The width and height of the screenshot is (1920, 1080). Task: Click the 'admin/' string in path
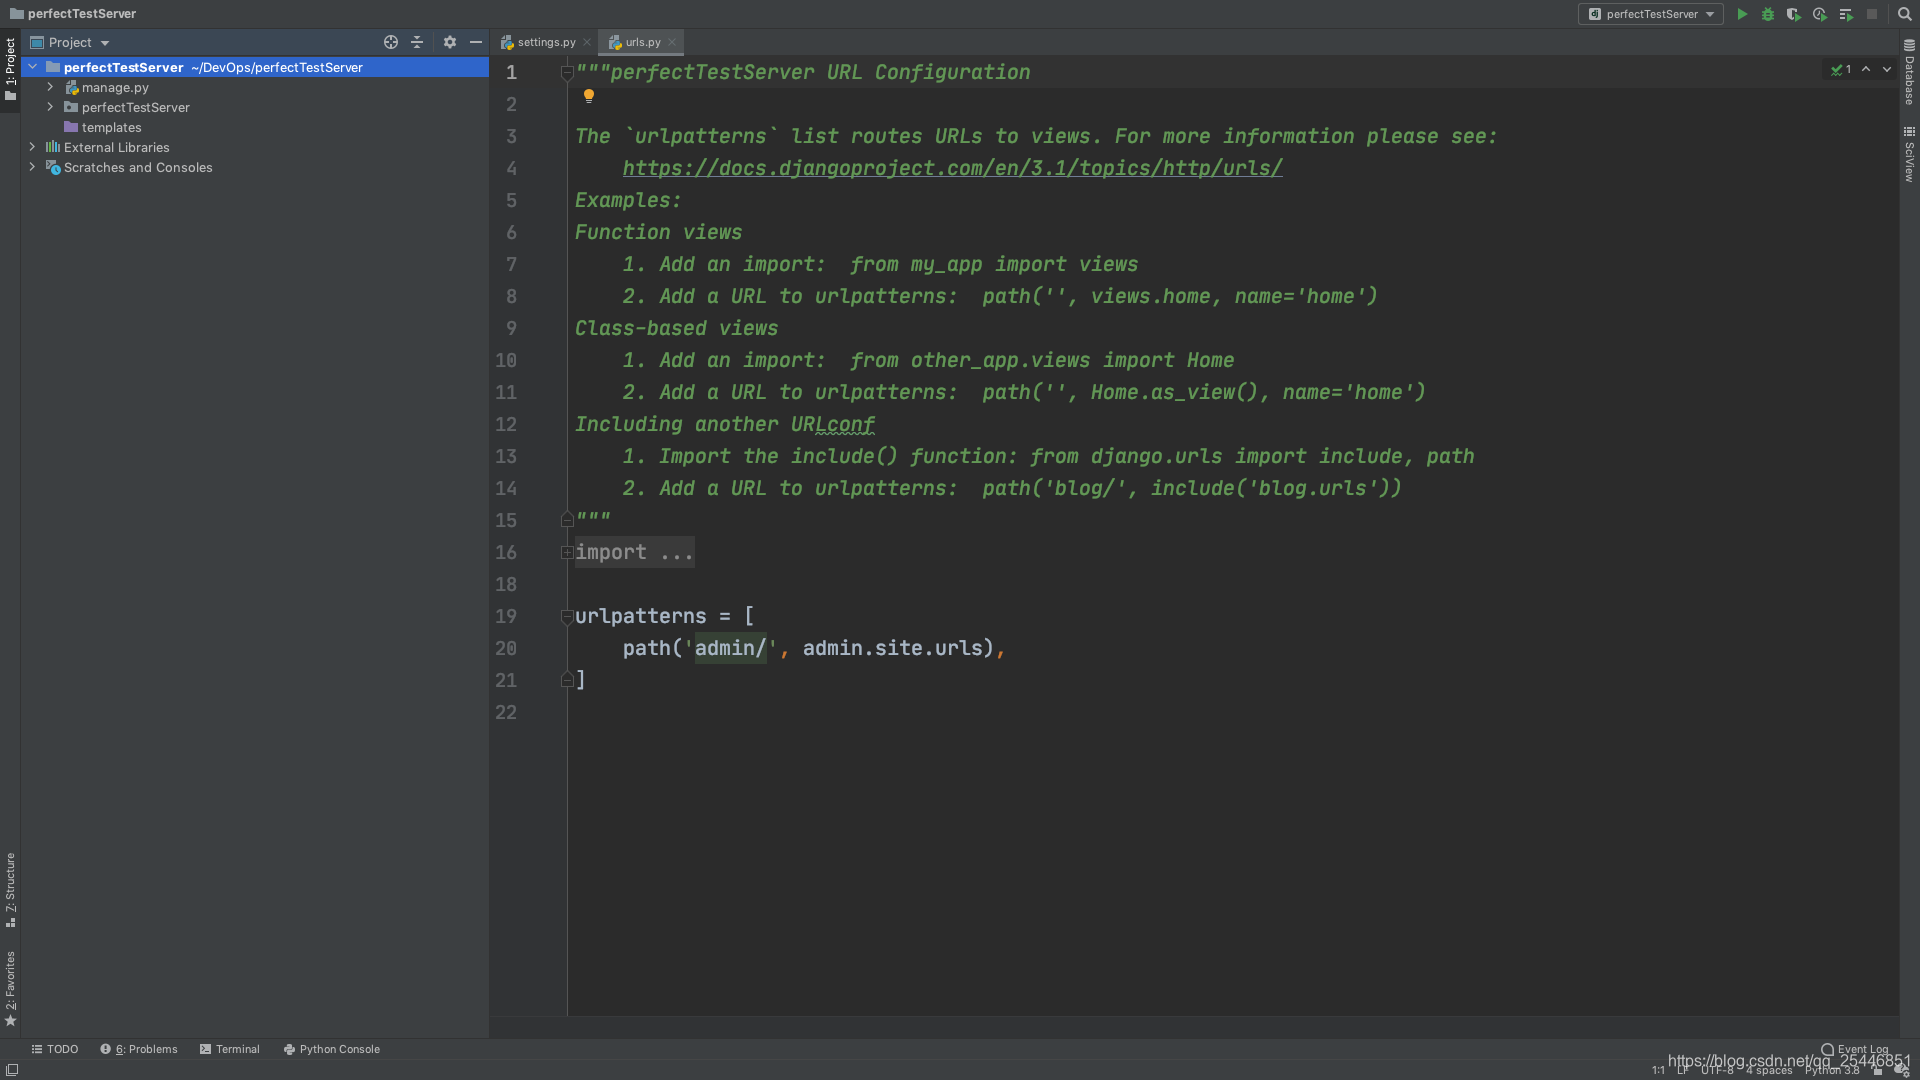[x=731, y=648]
